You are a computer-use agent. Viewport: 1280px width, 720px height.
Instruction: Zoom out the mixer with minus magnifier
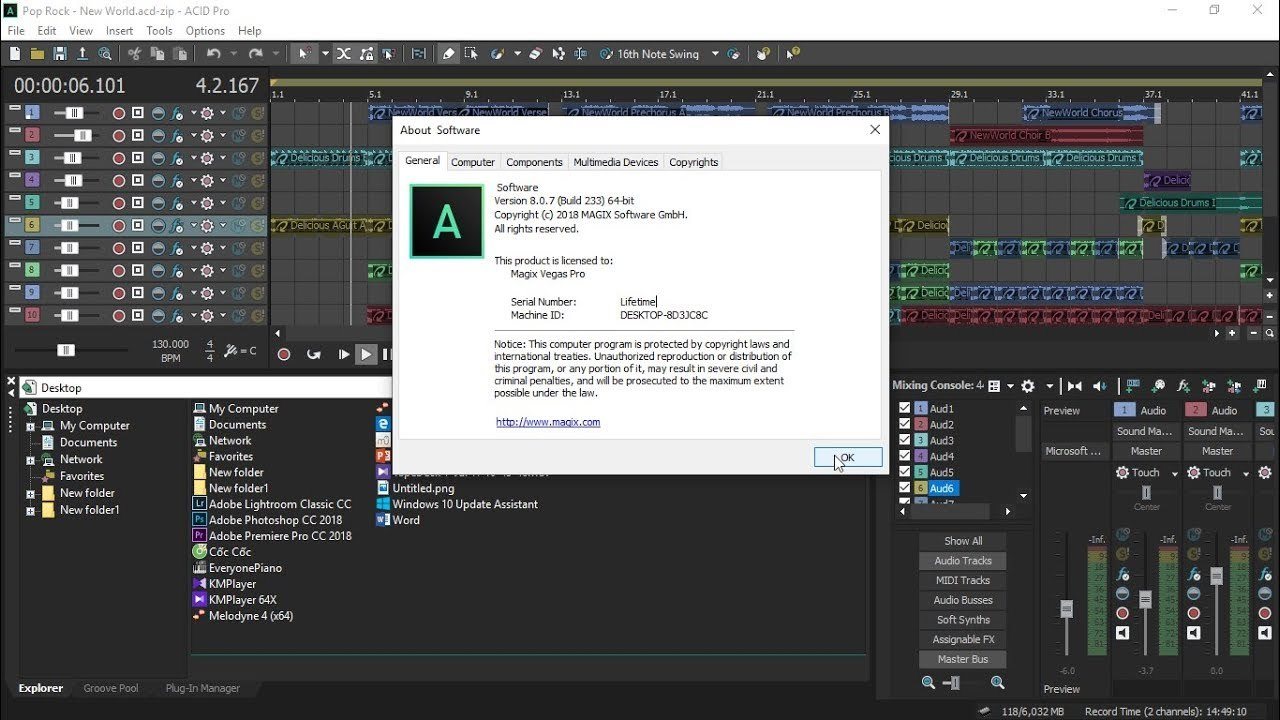click(x=929, y=682)
